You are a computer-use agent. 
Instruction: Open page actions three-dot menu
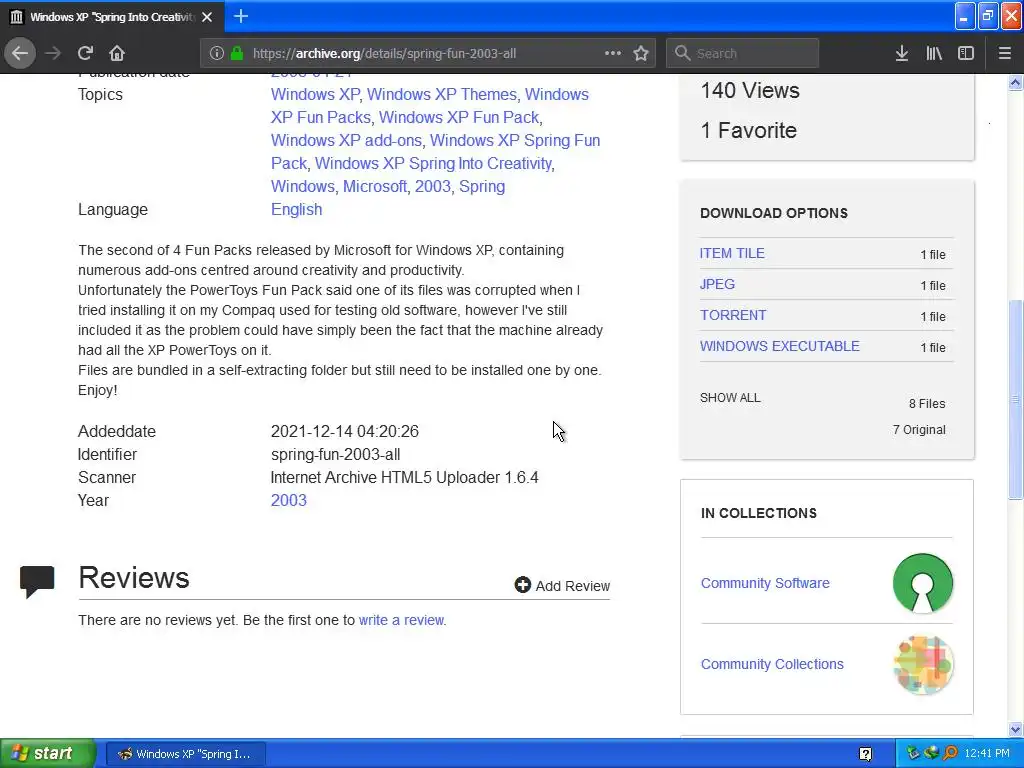pyautogui.click(x=613, y=54)
